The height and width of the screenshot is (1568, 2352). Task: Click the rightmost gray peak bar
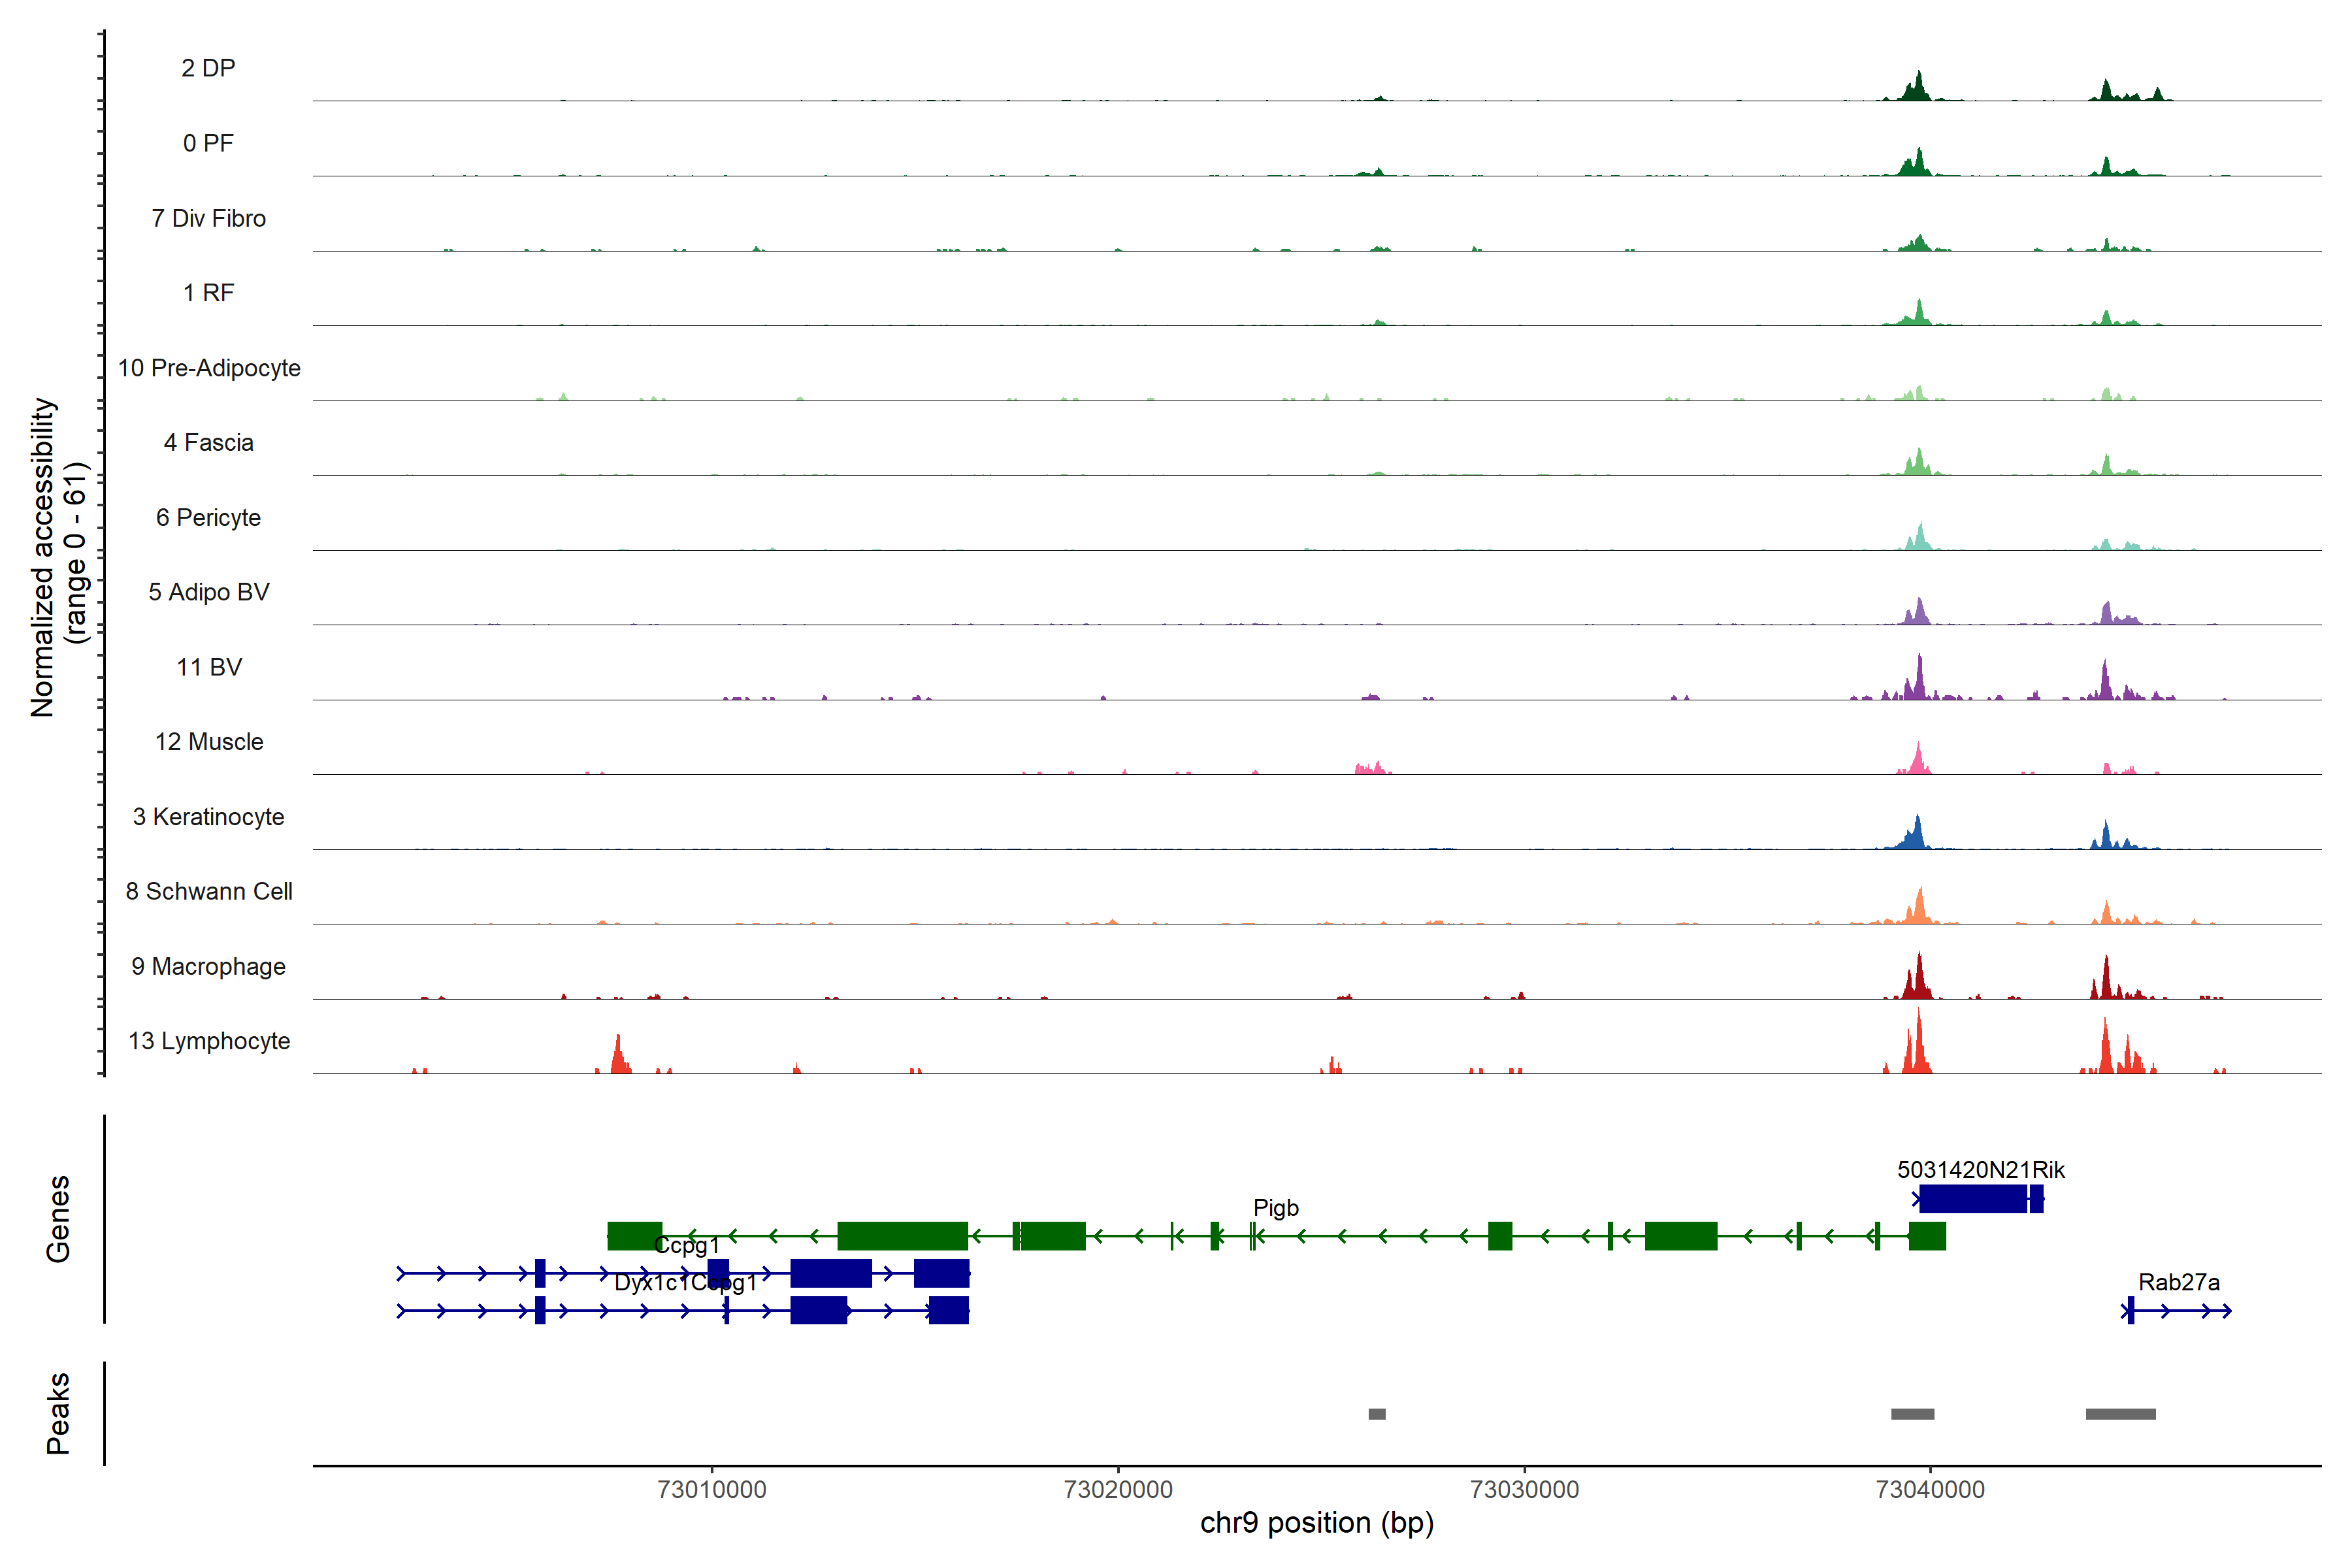(2120, 1414)
